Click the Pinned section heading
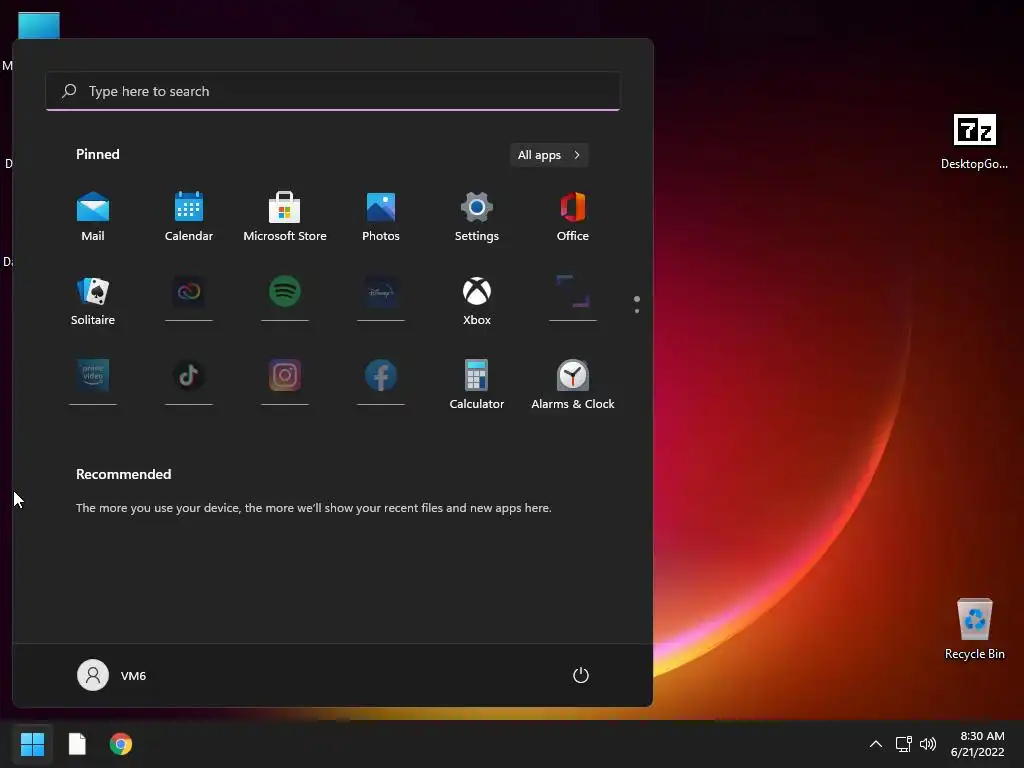 97,154
